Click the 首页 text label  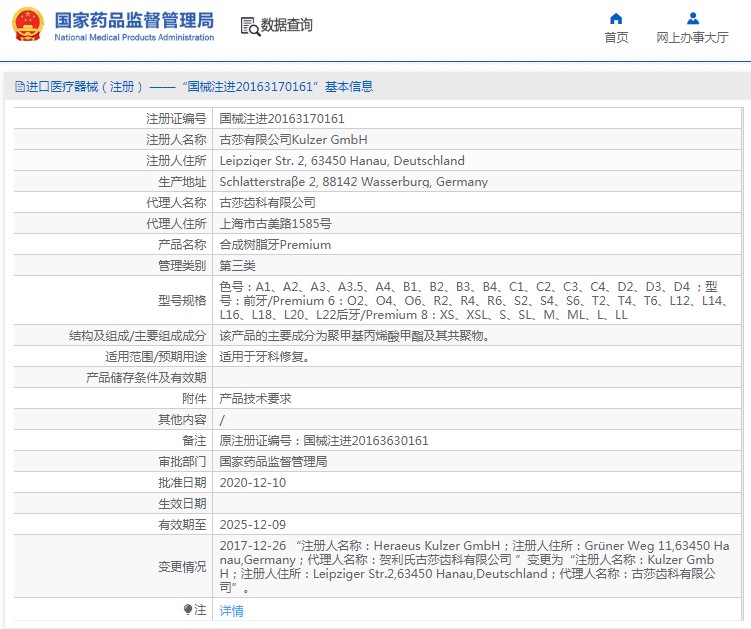pyautogui.click(x=616, y=37)
